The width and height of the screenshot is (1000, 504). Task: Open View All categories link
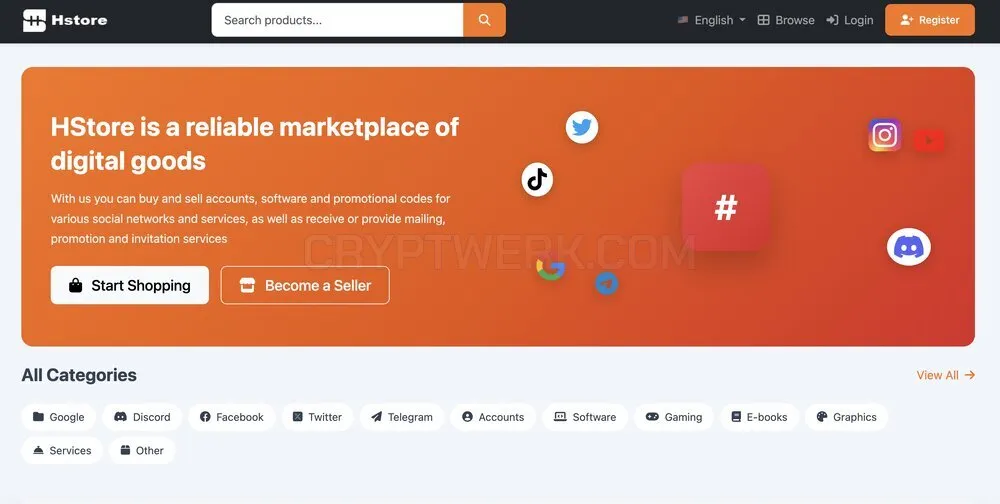pyautogui.click(x=946, y=375)
